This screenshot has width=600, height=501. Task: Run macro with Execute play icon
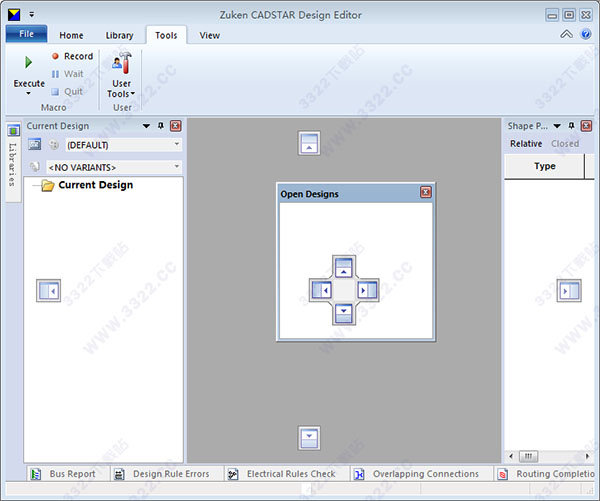pyautogui.click(x=28, y=62)
